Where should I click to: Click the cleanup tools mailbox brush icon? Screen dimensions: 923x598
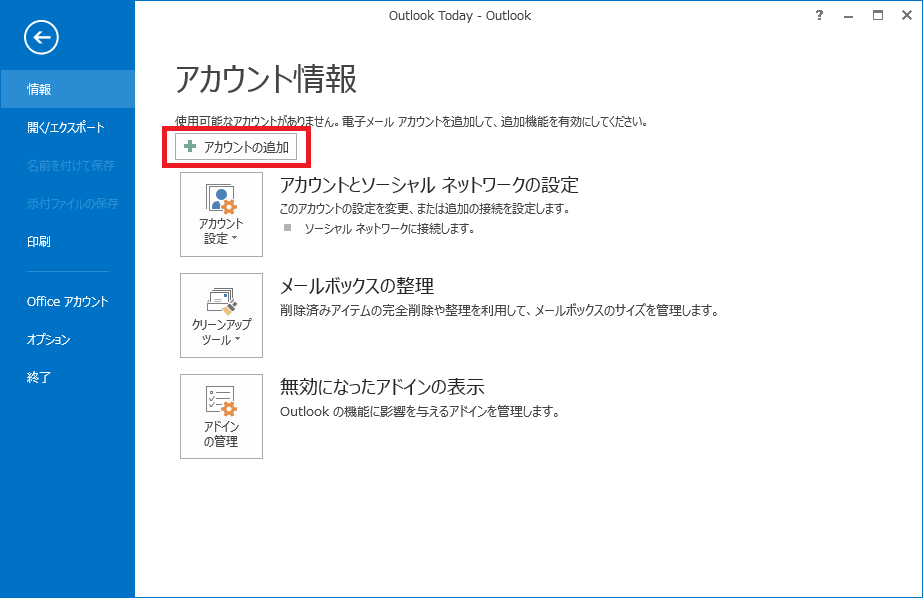pos(221,300)
